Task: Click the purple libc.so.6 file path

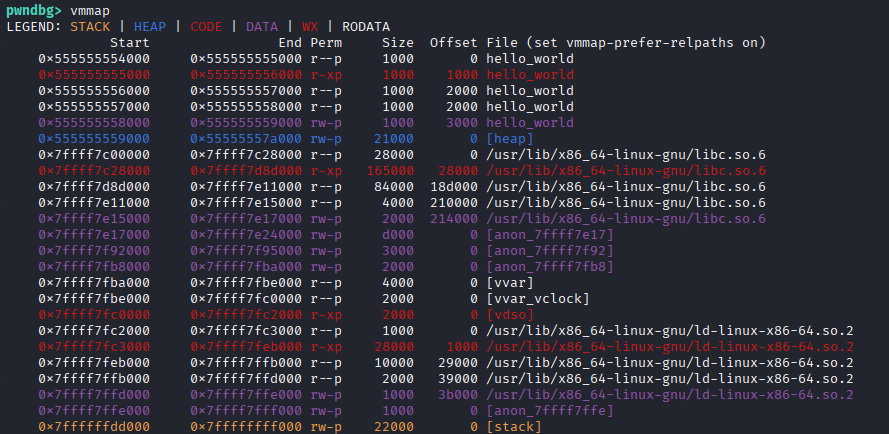Action: (x=626, y=218)
